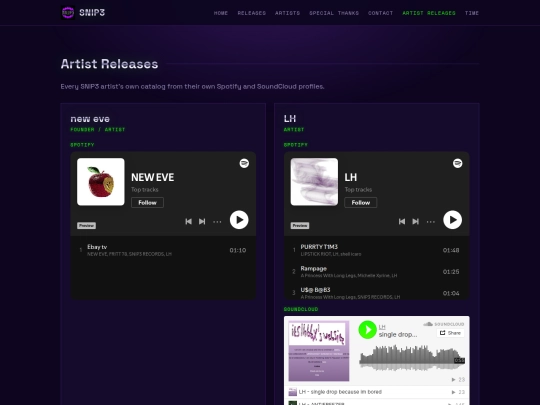Skip to next track in NEW EVE player

point(202,221)
